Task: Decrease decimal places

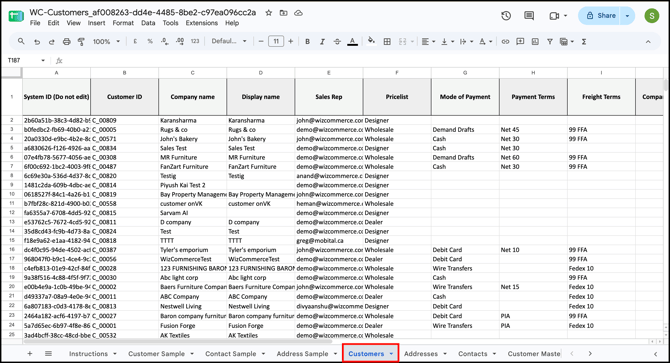Action: 165,41
